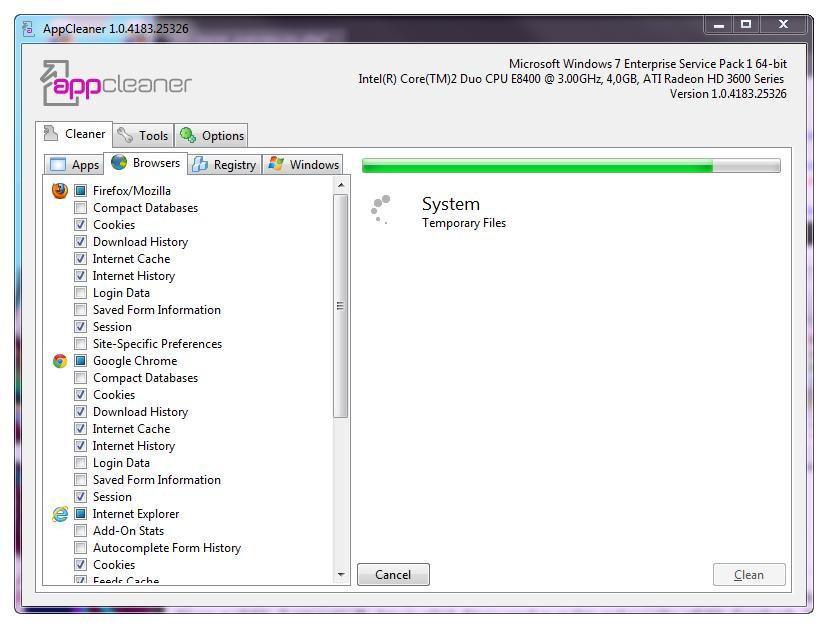This screenshot has height=632, width=832.
Task: Select the Firefox/Mozilla label
Action: [x=132, y=191]
